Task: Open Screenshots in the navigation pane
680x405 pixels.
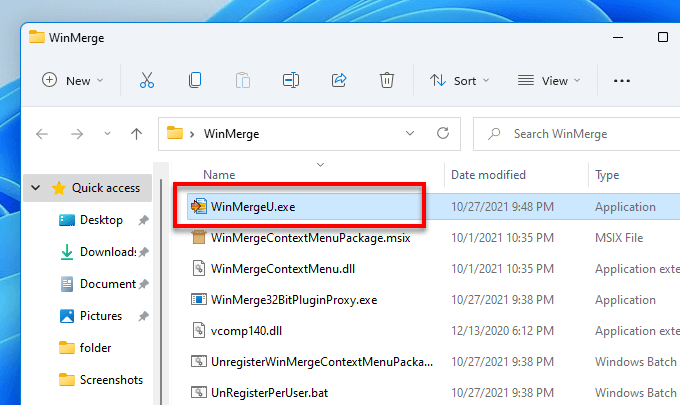Action: tap(111, 380)
